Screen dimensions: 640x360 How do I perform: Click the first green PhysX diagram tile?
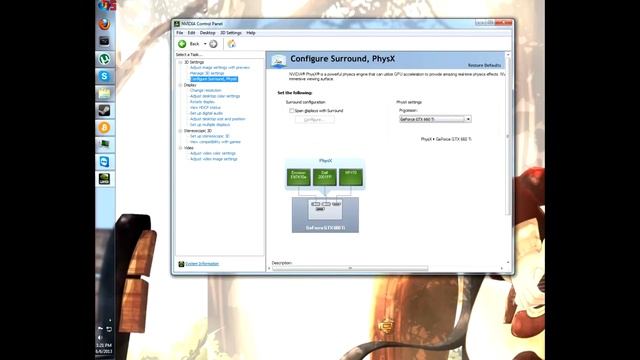tap(299, 177)
